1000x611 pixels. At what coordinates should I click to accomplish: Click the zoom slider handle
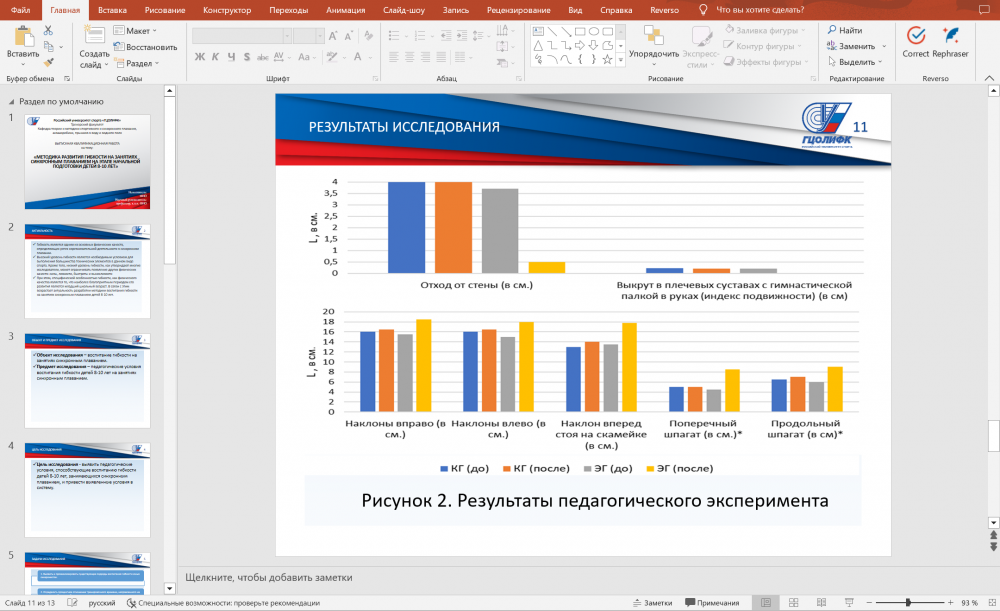coord(908,603)
